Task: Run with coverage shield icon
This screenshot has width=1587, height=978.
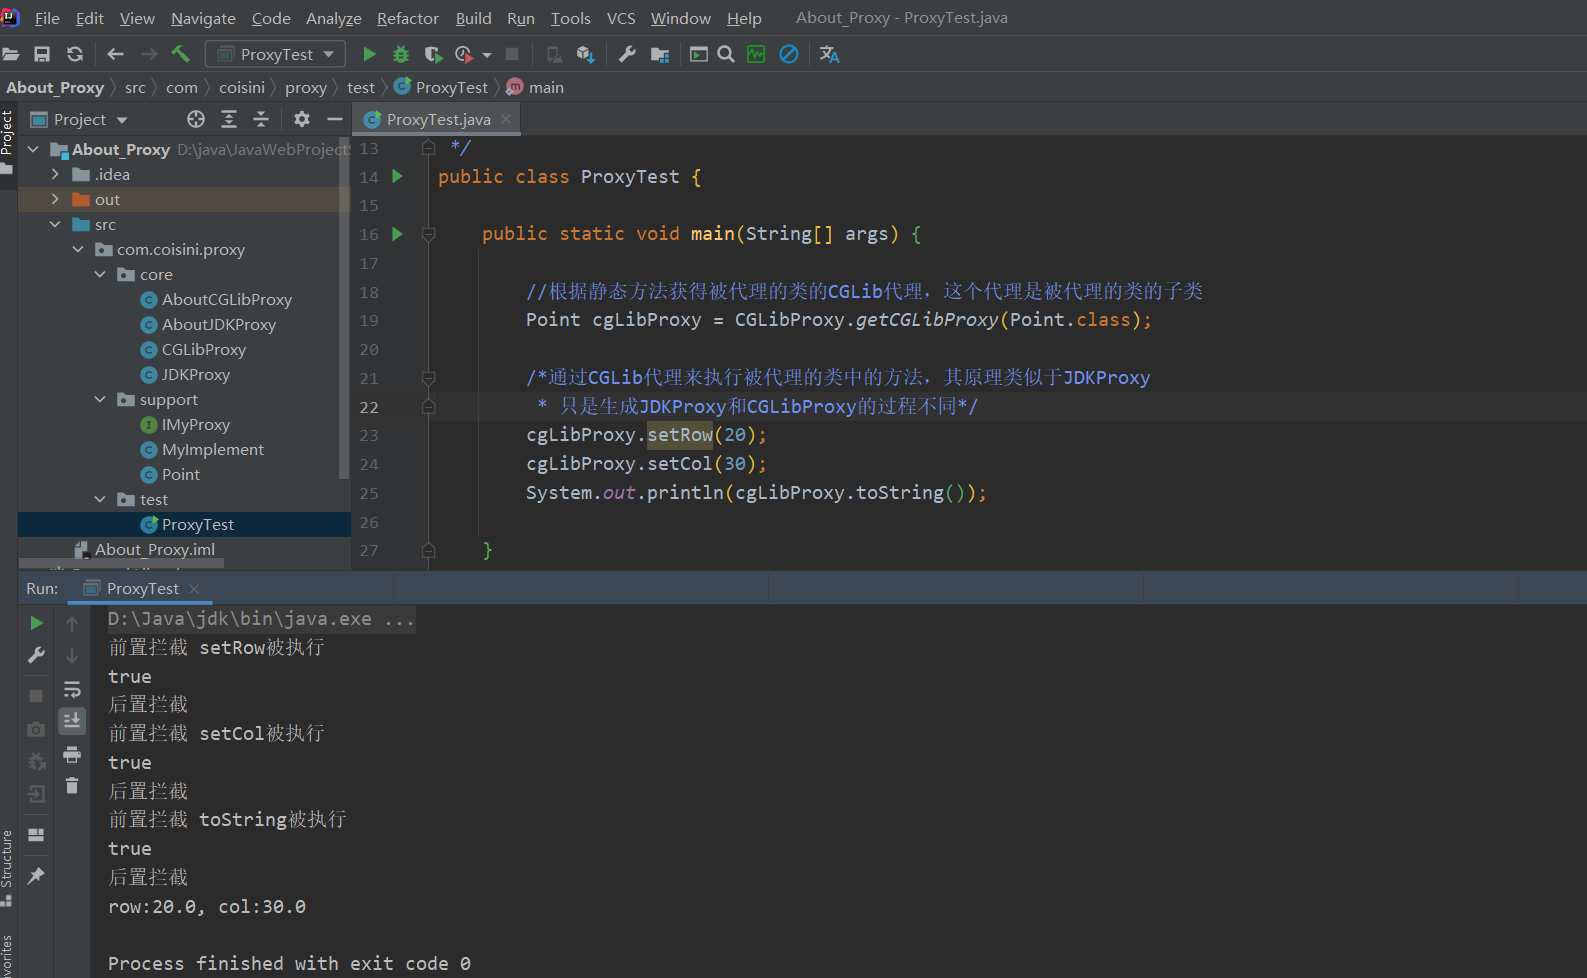Action: pos(432,54)
